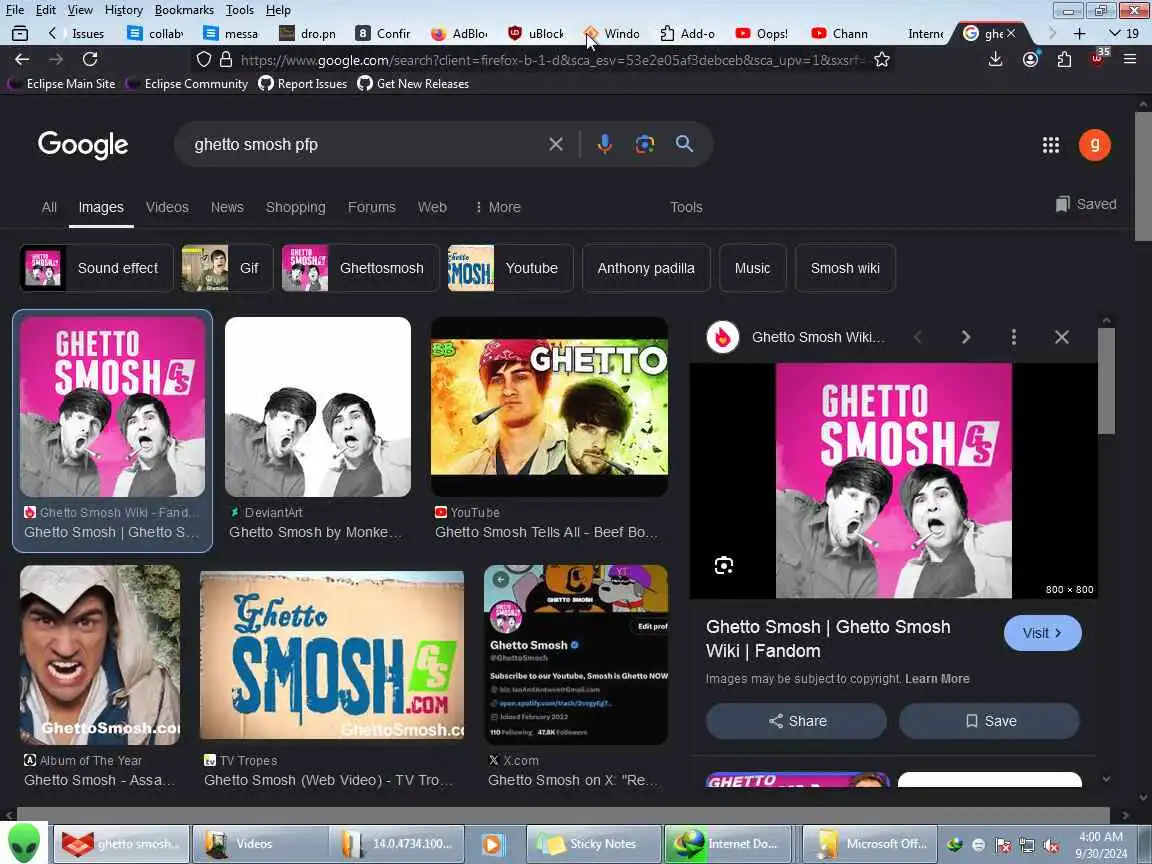Switch to the Forums results tab

(372, 207)
